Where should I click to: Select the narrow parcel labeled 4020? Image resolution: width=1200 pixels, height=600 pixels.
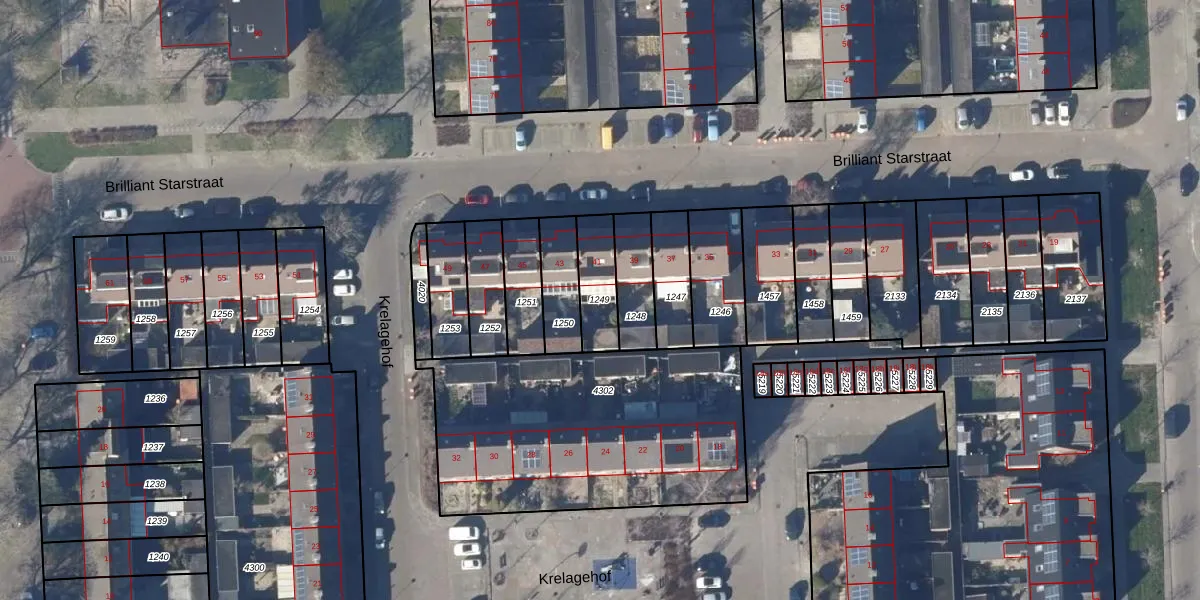pyautogui.click(x=421, y=293)
